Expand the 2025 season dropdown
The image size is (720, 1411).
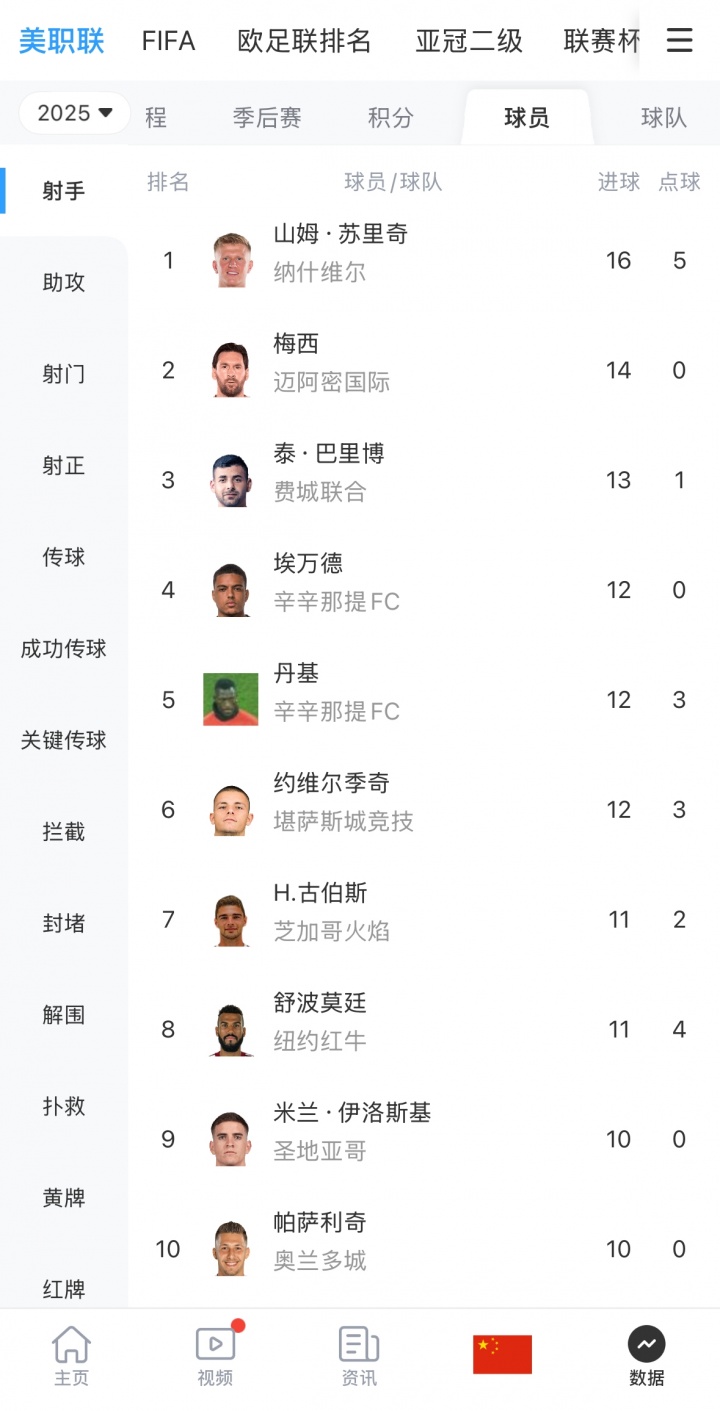(x=75, y=113)
